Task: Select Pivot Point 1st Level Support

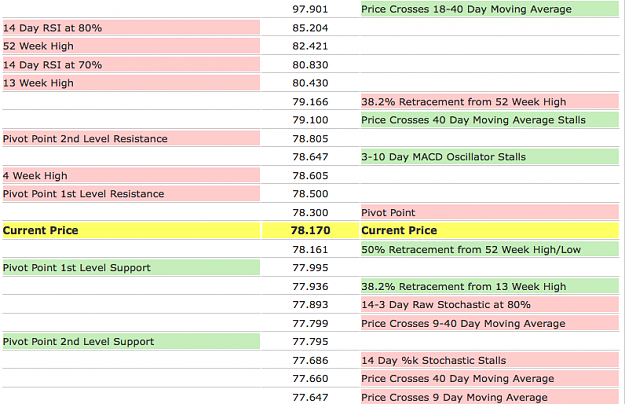Action: click(77, 268)
